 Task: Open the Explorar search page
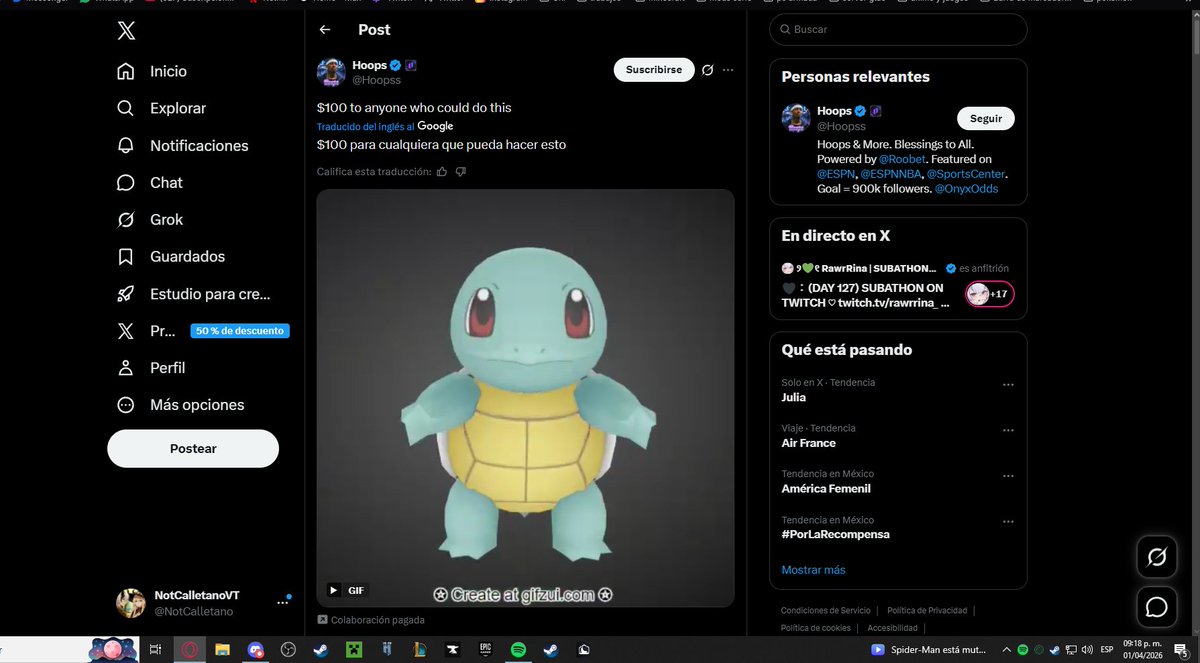click(162, 108)
